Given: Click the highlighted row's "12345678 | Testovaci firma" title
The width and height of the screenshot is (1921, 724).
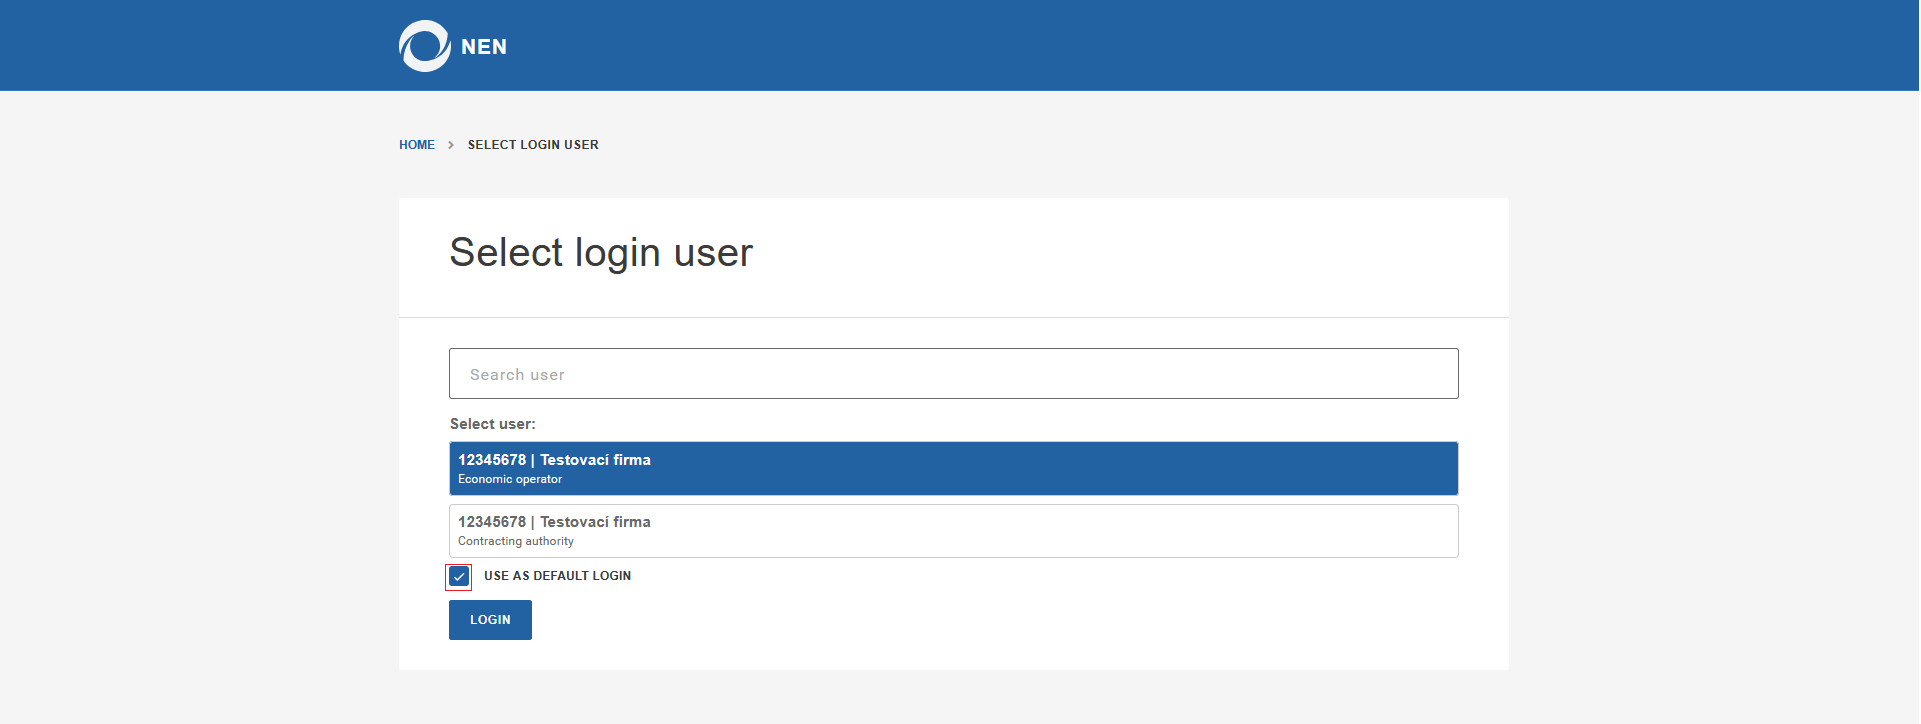Looking at the screenshot, I should pos(554,460).
